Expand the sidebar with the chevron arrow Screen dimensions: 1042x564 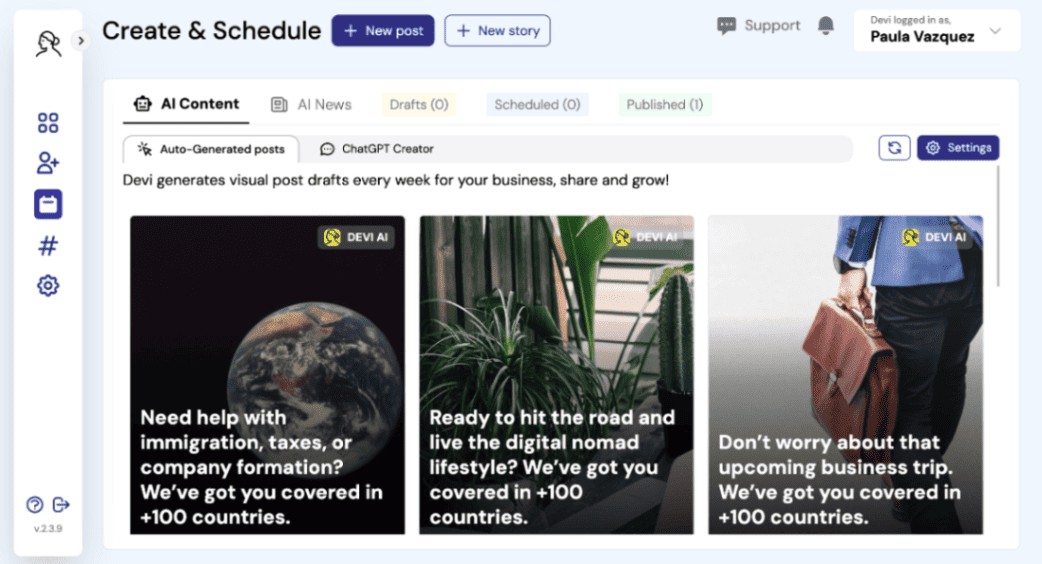(x=81, y=41)
